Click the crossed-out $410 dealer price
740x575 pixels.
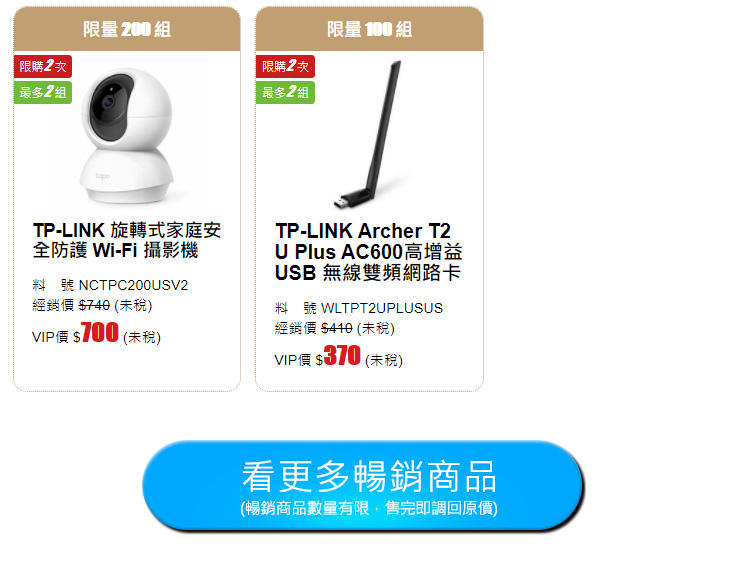[x=337, y=328]
